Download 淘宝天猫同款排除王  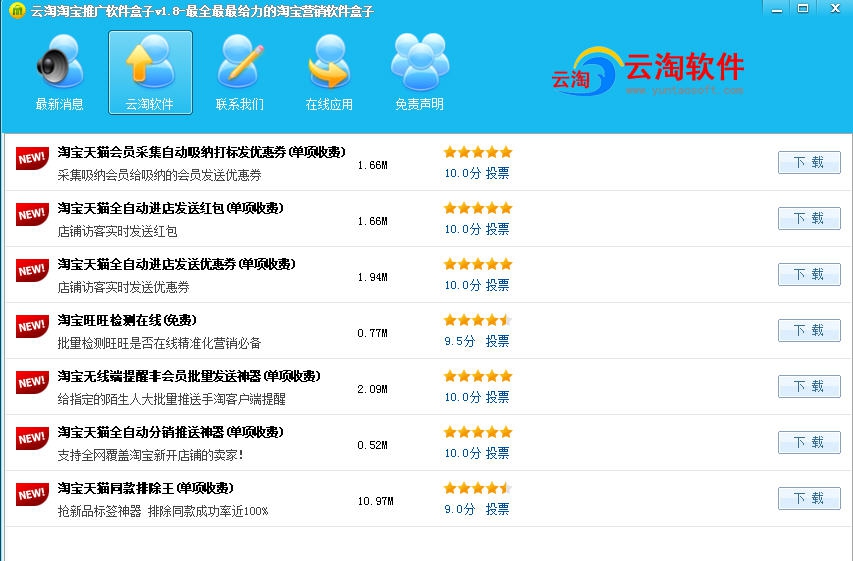point(809,498)
